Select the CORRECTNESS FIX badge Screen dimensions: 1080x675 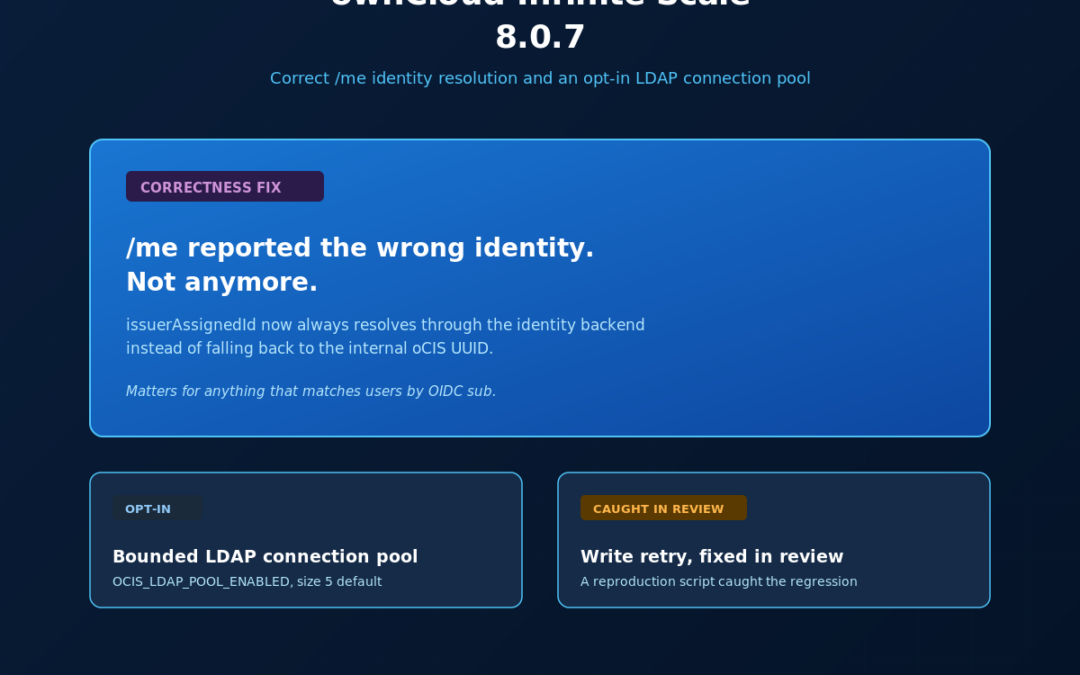click(x=225, y=187)
